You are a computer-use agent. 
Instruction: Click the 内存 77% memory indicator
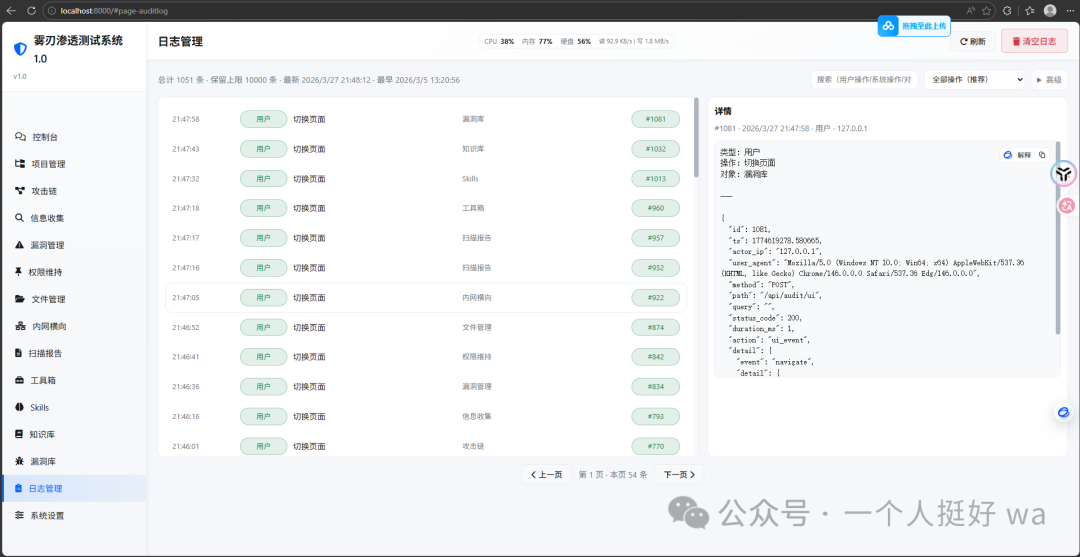(537, 41)
